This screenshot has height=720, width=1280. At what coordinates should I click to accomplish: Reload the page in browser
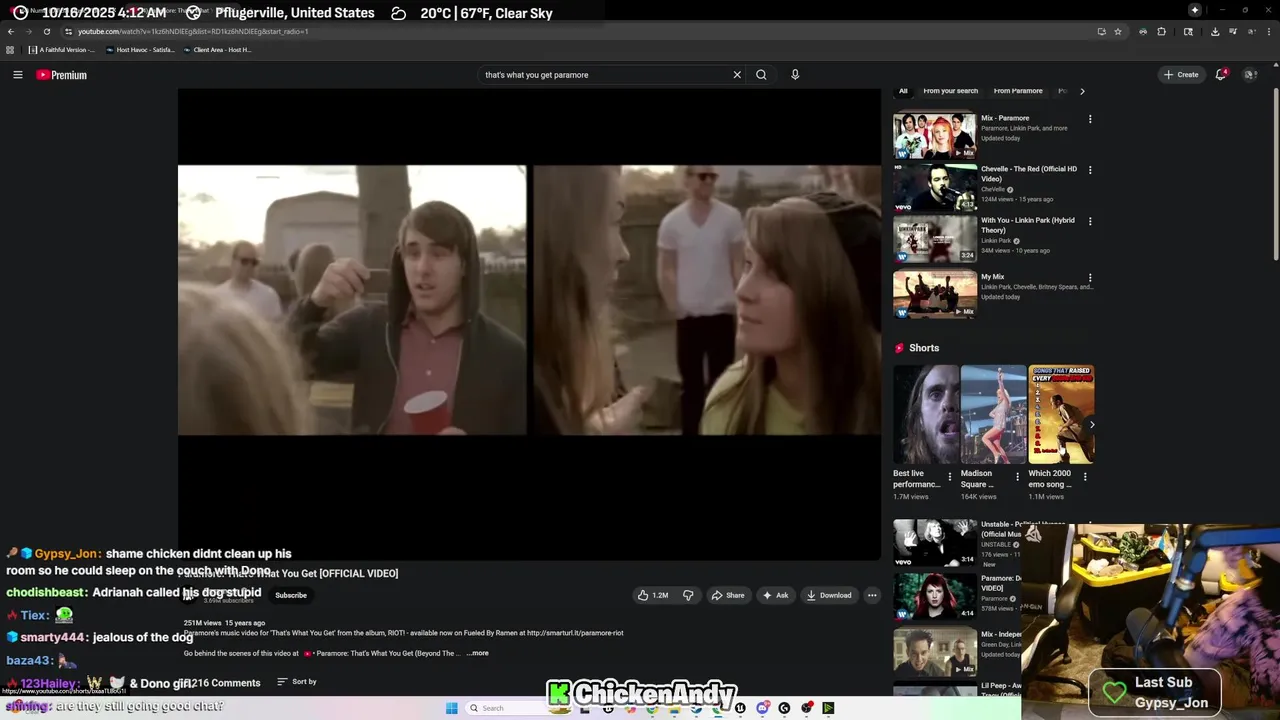coord(46,31)
